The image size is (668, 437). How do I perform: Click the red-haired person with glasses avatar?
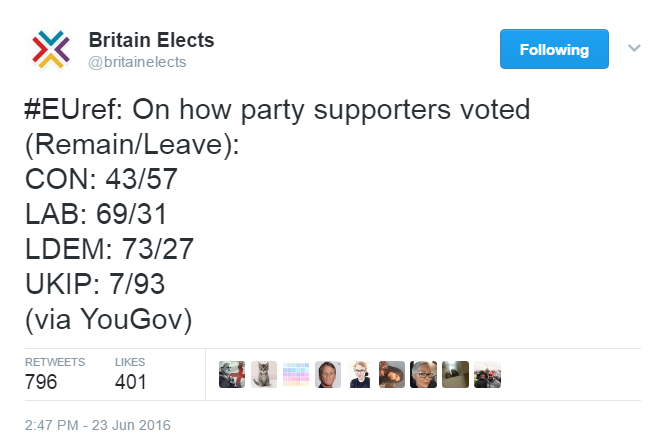click(360, 374)
